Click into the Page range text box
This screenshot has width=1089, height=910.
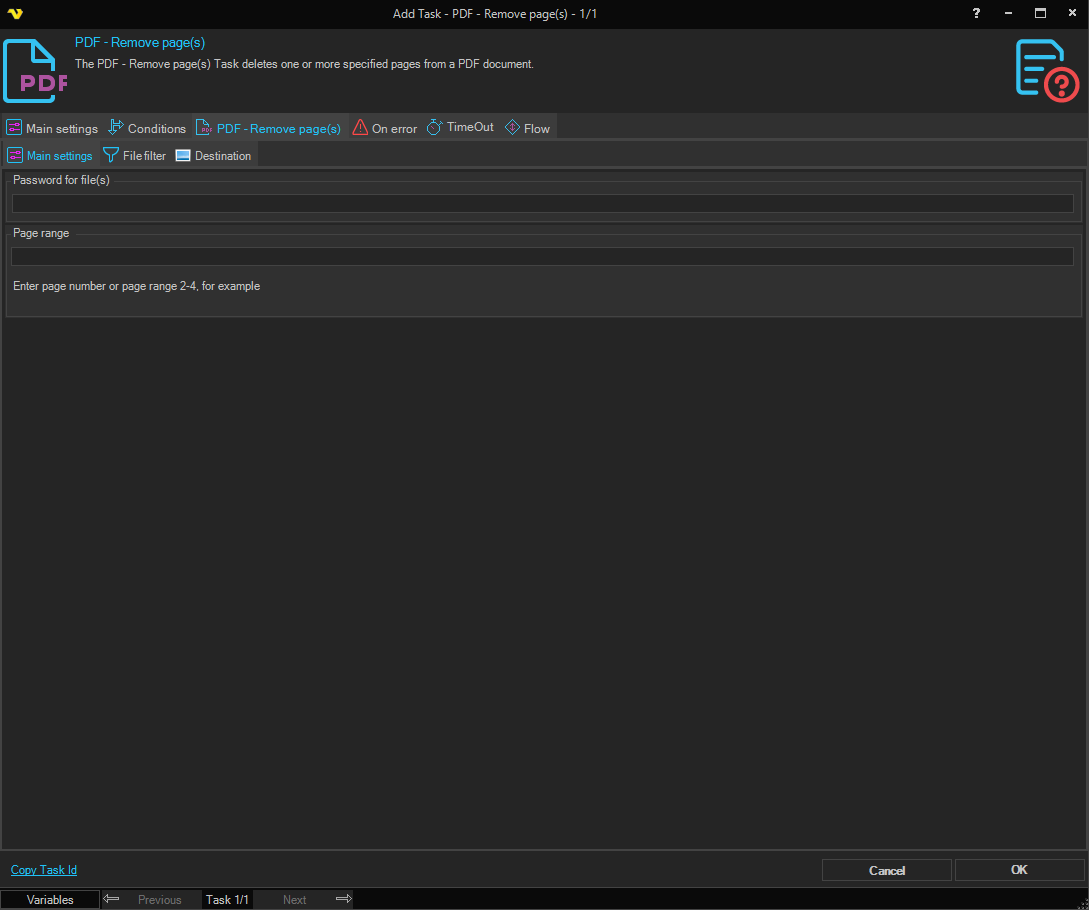pos(542,257)
